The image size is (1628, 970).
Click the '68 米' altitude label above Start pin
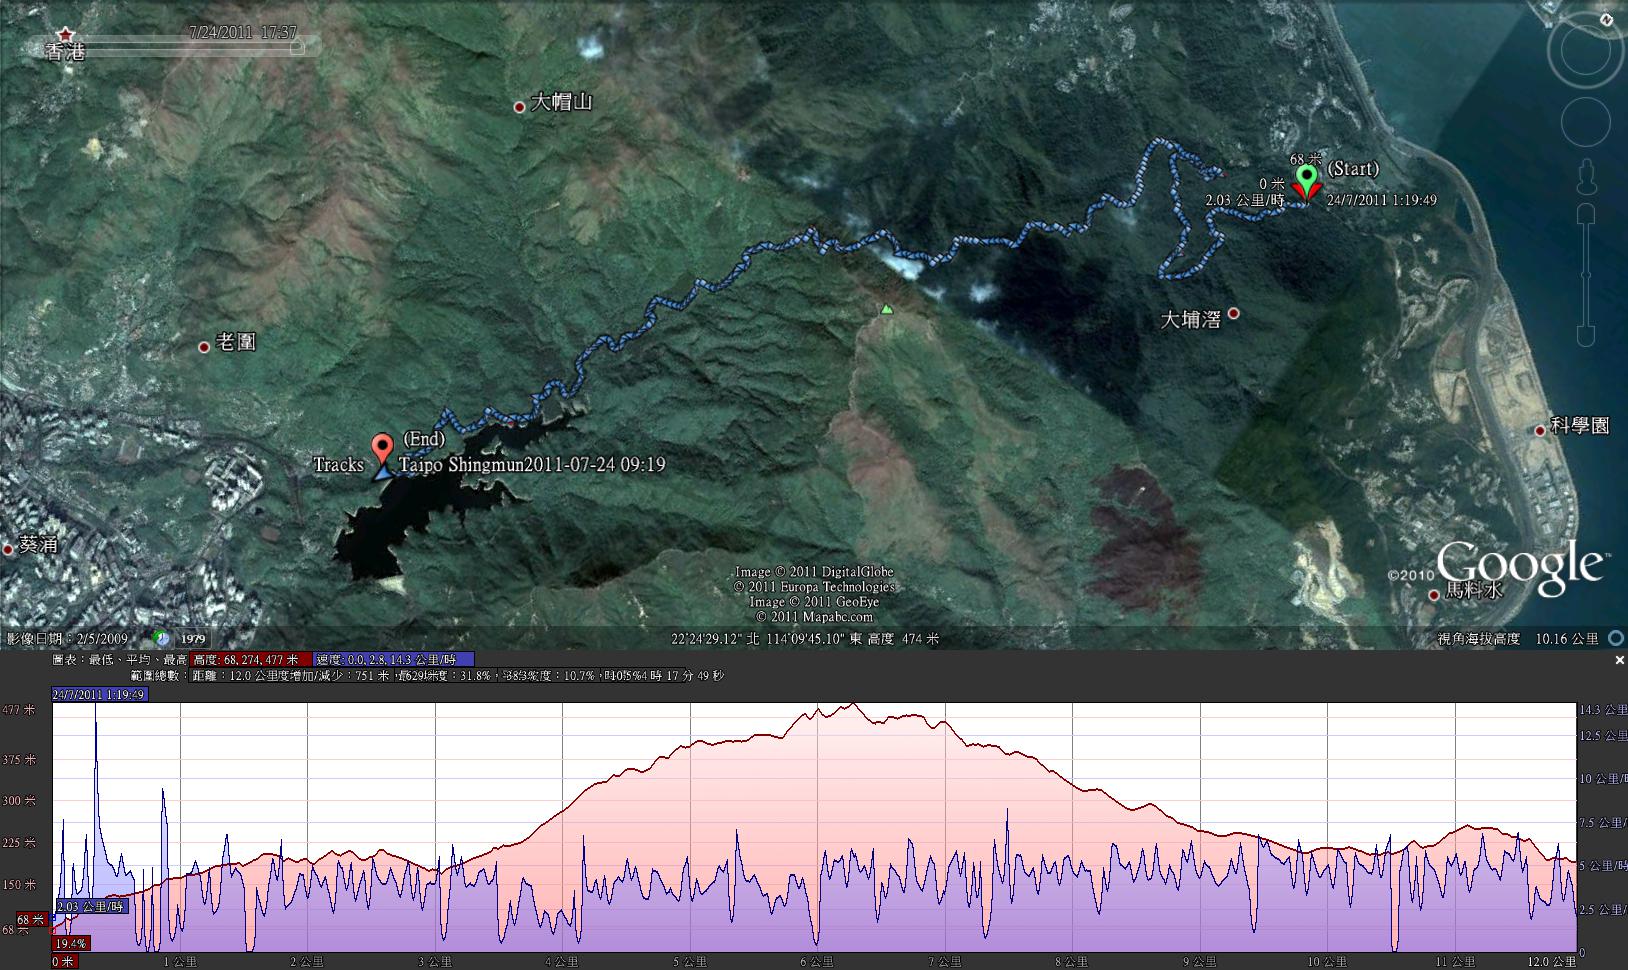[1306, 160]
